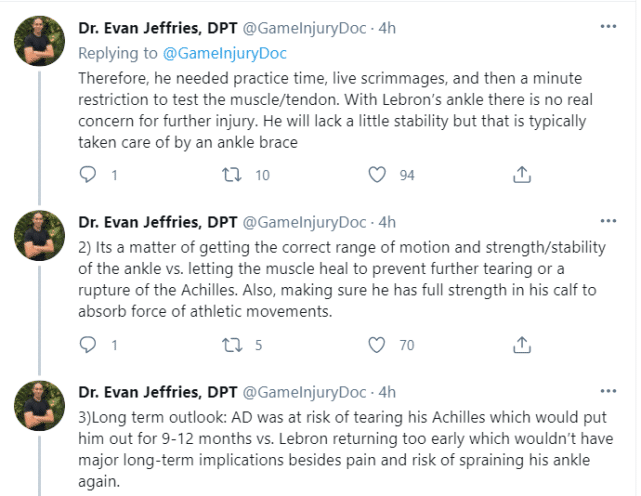The width and height of the screenshot is (641, 496).
Task: Click @GameInjuryDoc handle on second tweet
Action: pyautogui.click(x=304, y=221)
